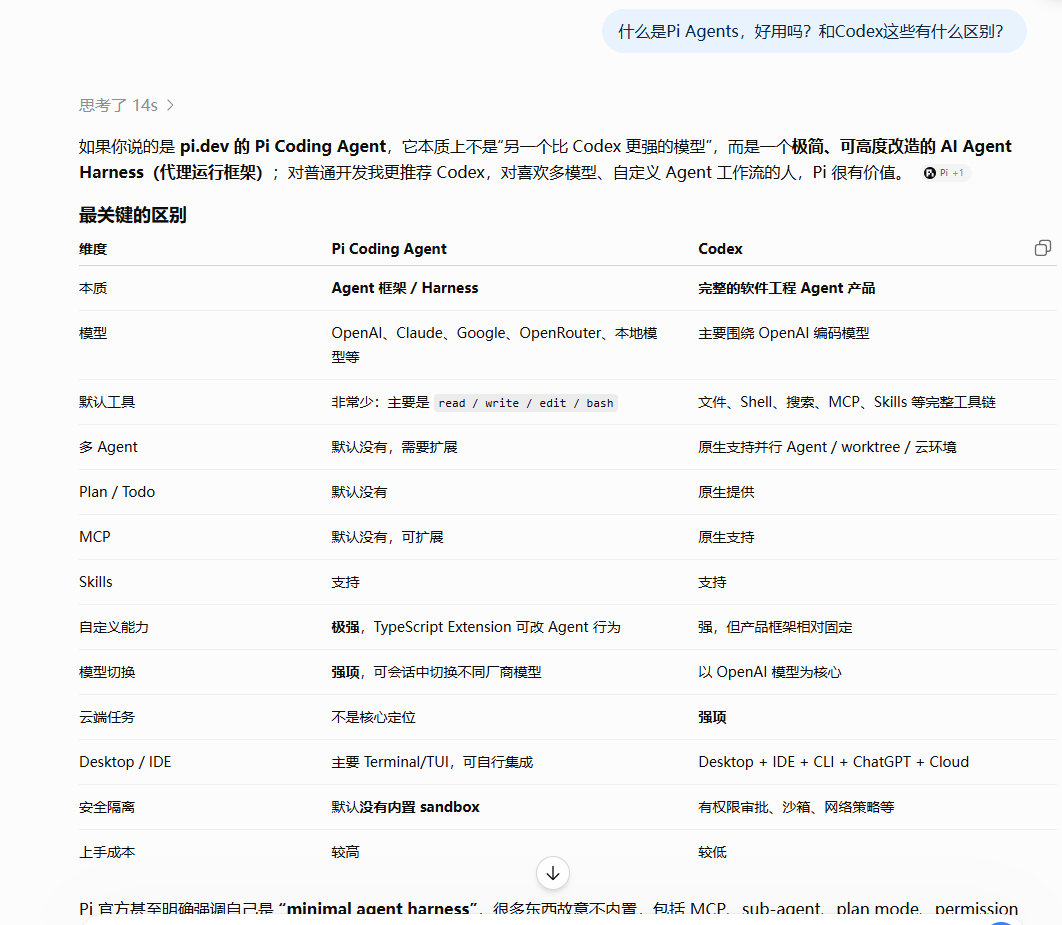
Task: Click the row label "模型"
Action: click(x=93, y=333)
